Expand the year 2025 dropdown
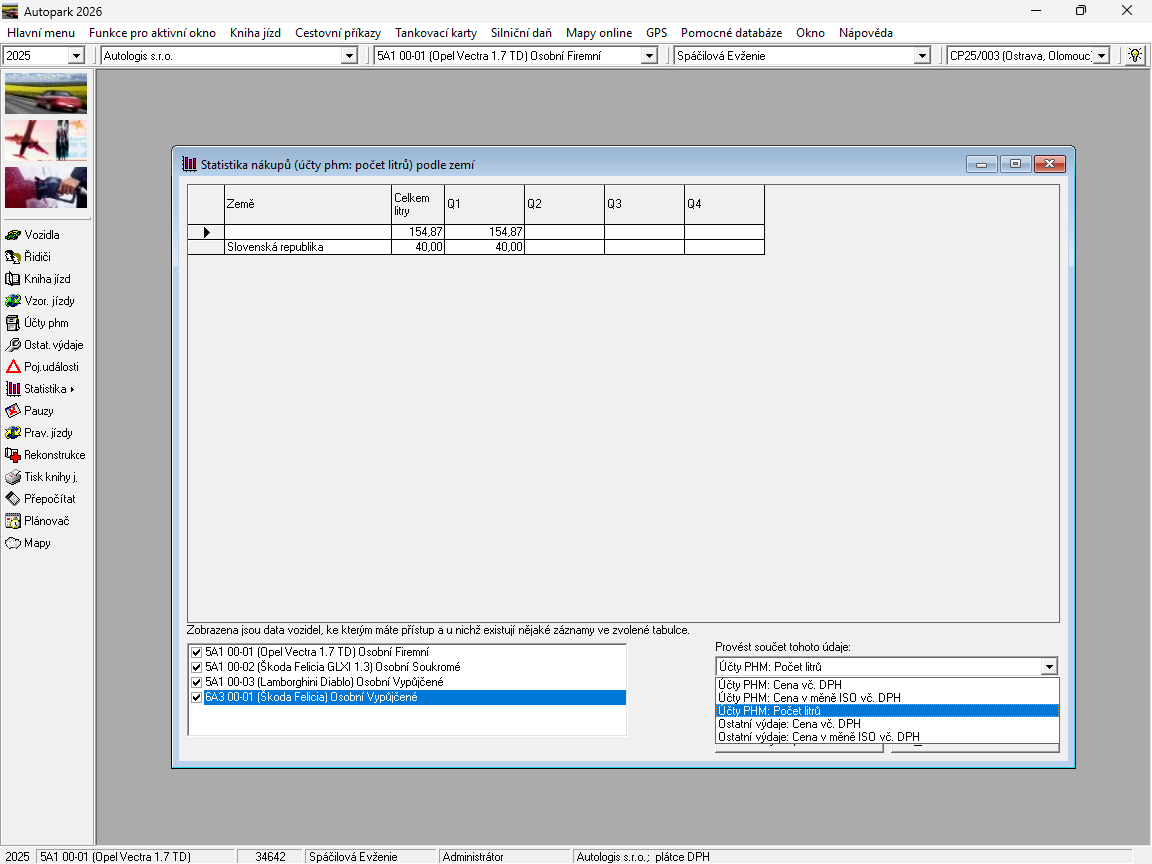 [x=76, y=56]
